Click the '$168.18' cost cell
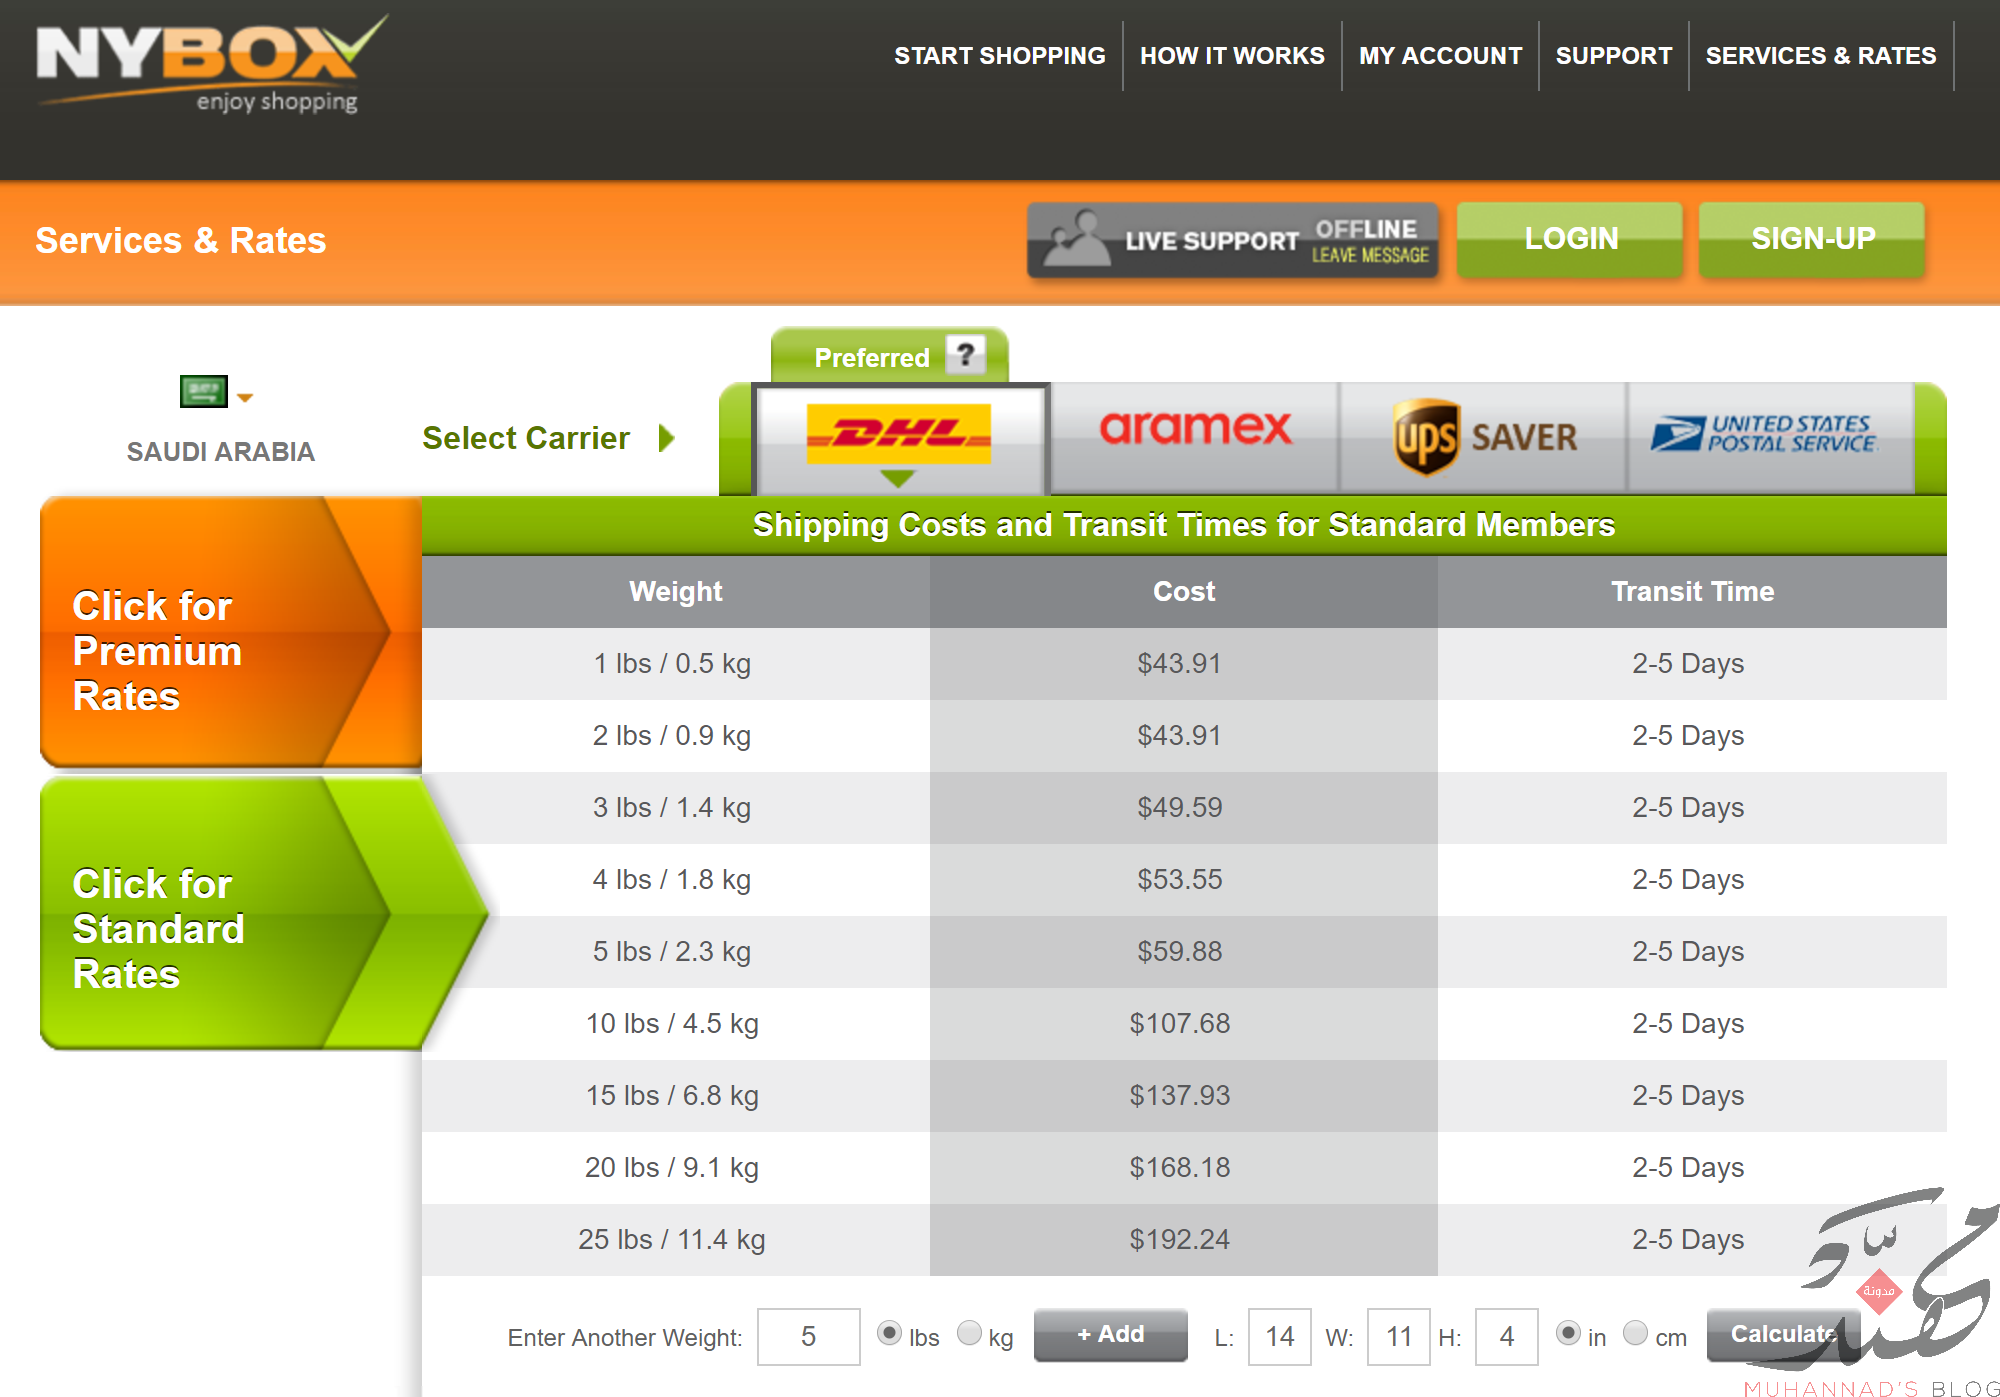The image size is (2000, 1397). pos(1184,1168)
